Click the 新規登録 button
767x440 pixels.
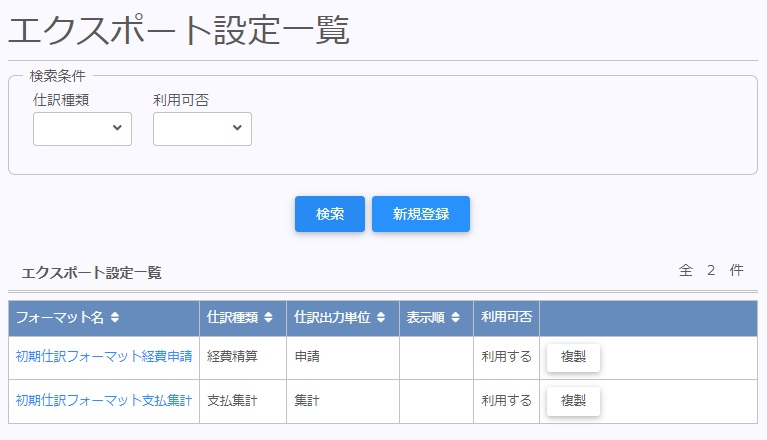tap(420, 214)
